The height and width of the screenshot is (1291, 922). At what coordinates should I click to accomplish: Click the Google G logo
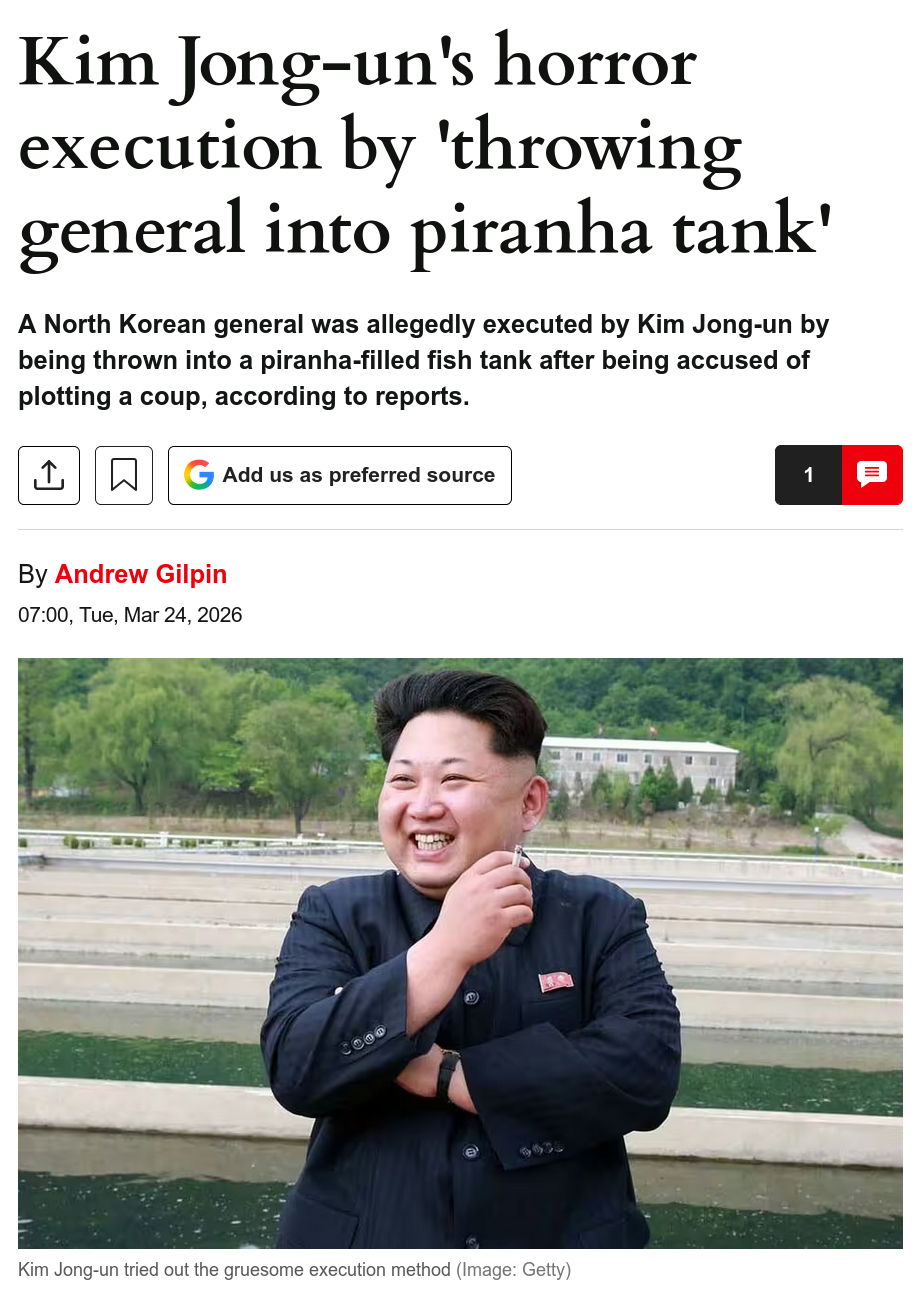pyautogui.click(x=199, y=475)
